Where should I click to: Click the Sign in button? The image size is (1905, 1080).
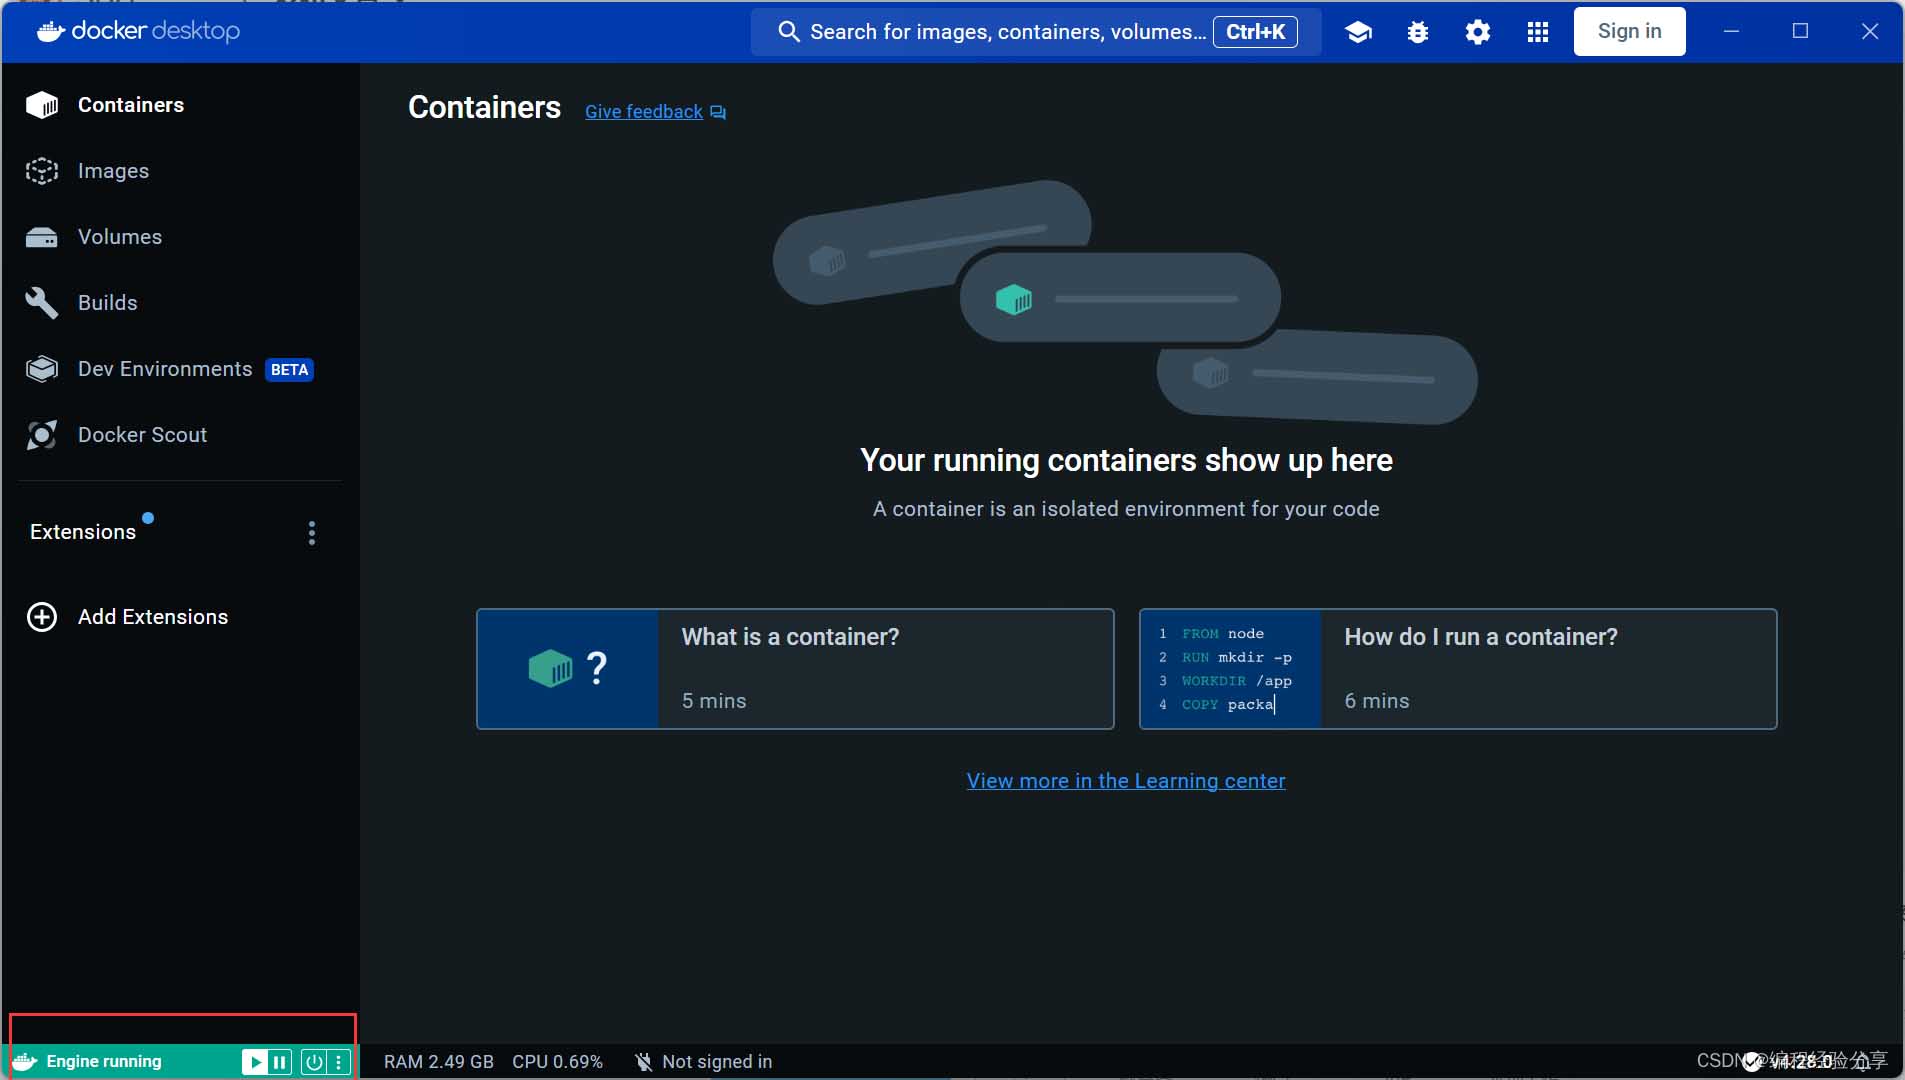[x=1628, y=31]
